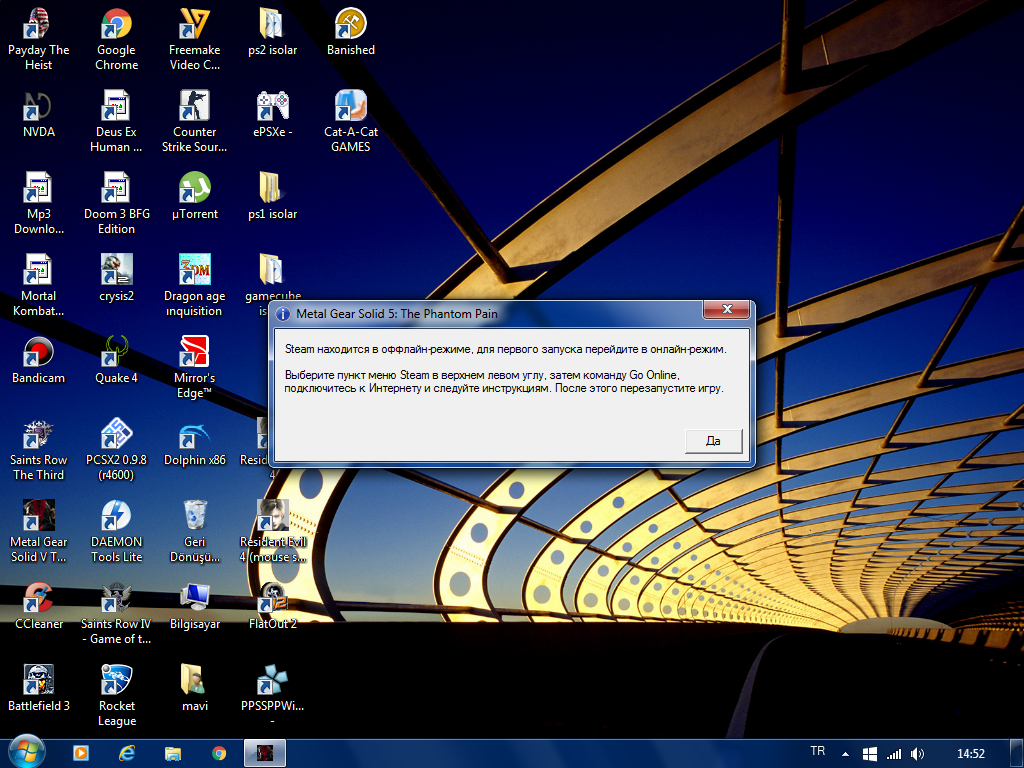Click the Show desktop button beside the clock
The height and width of the screenshot is (768, 1024).
click(1017, 754)
